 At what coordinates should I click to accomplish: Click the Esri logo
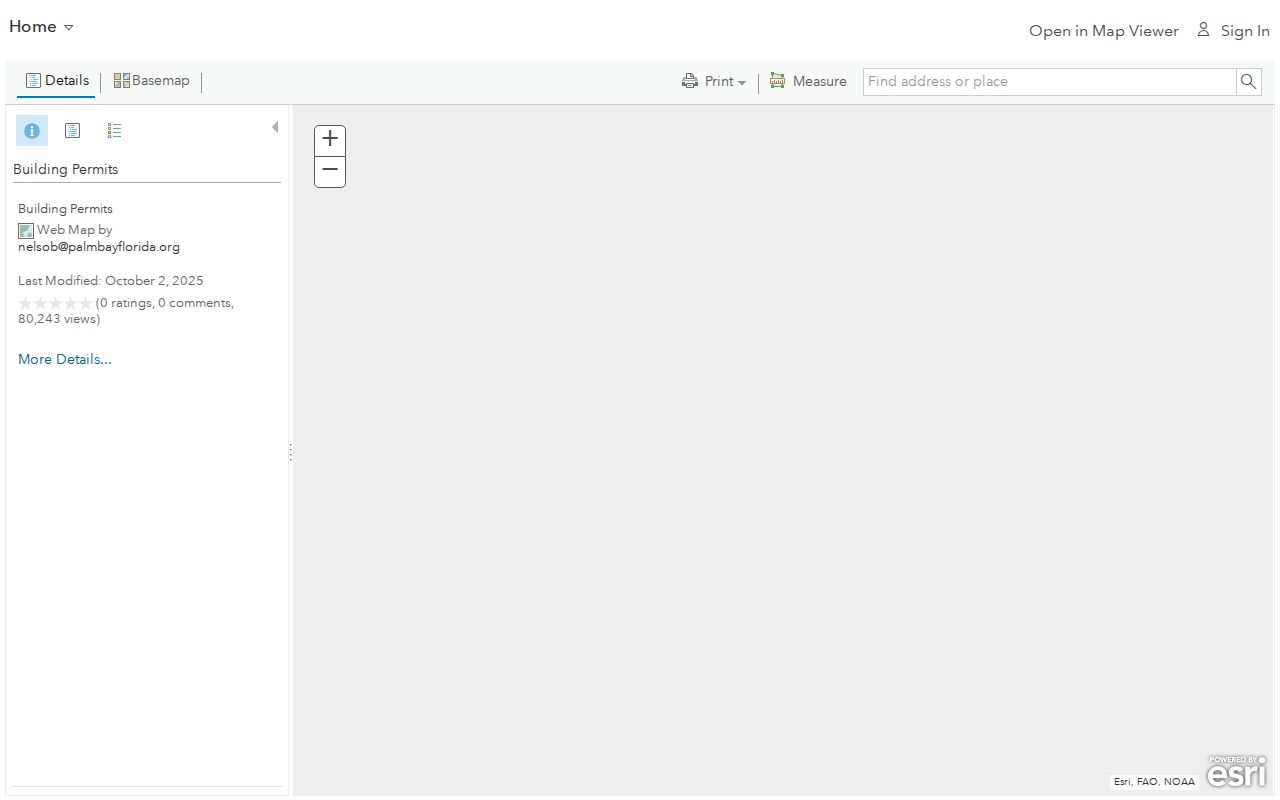click(1237, 771)
